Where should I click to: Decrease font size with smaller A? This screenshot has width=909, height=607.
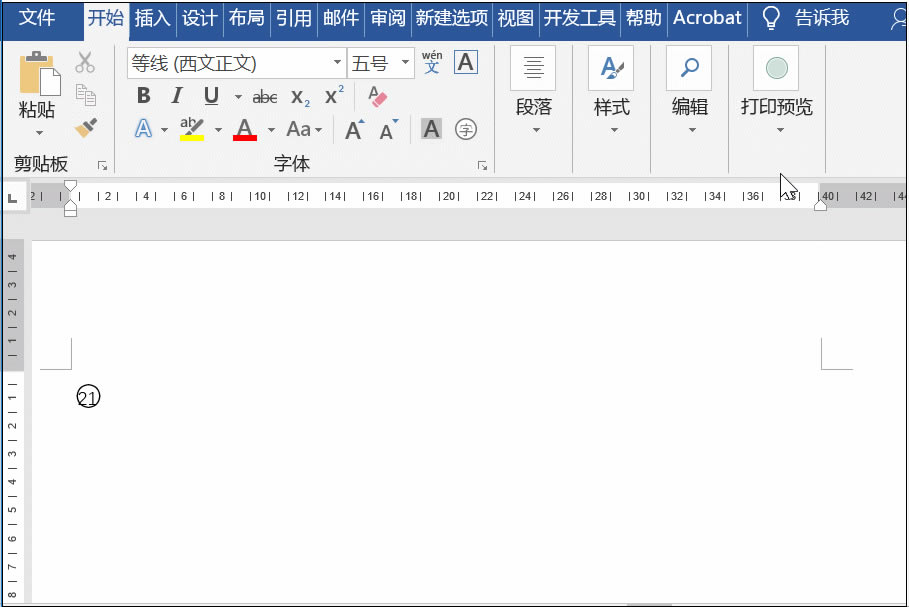pos(388,130)
